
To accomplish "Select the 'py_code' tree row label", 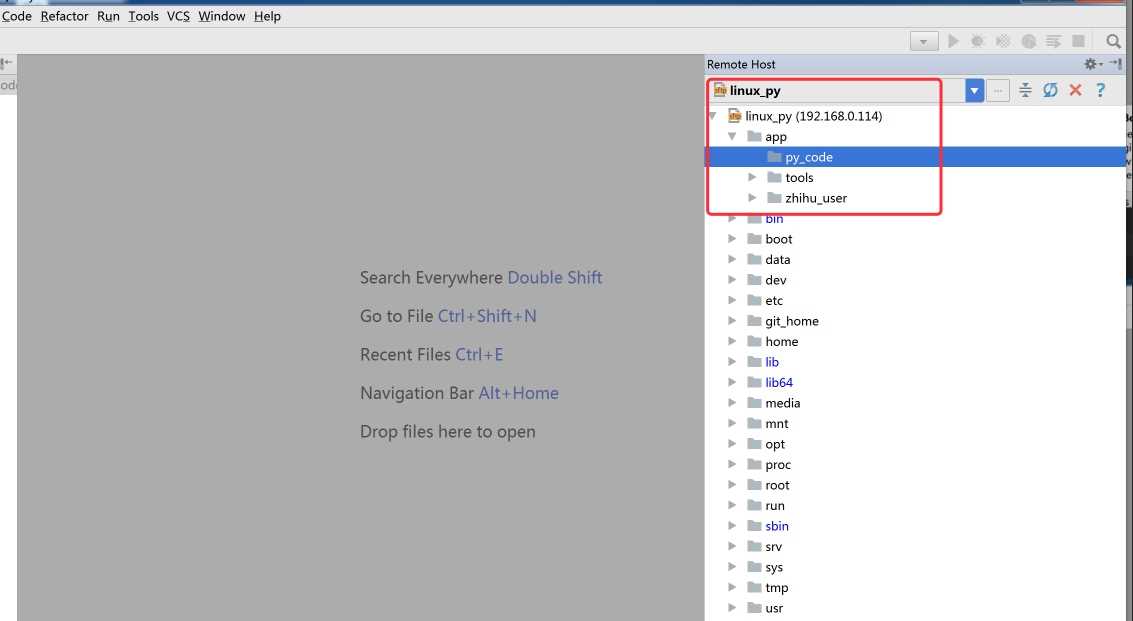I will pos(809,157).
